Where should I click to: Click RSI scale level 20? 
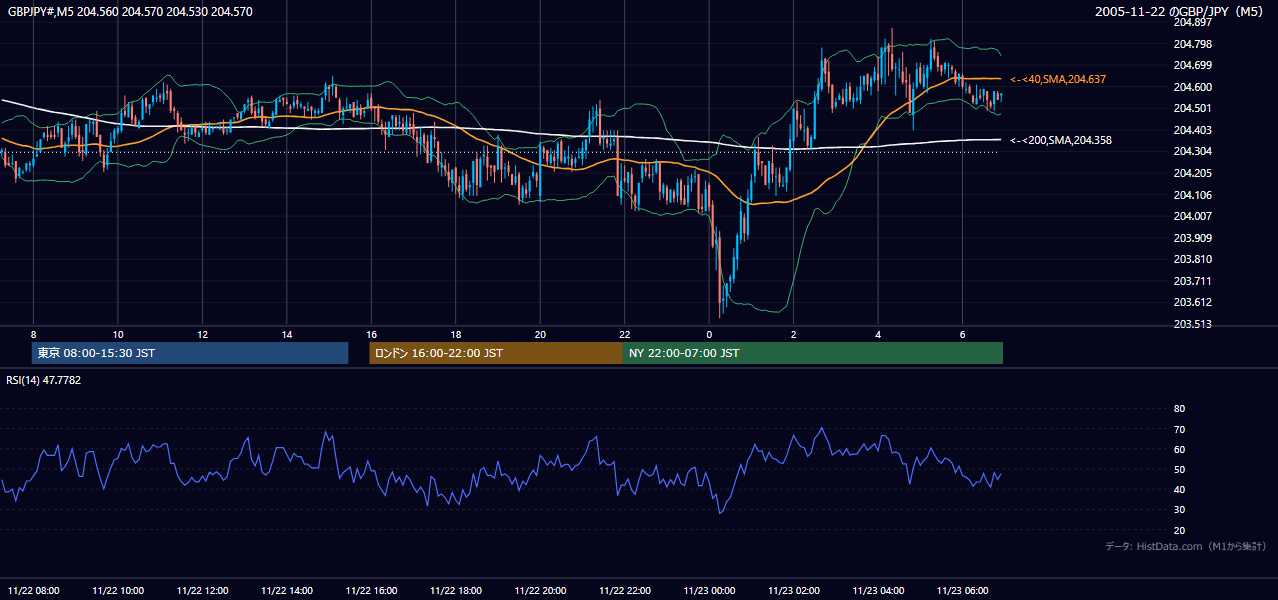click(1179, 530)
